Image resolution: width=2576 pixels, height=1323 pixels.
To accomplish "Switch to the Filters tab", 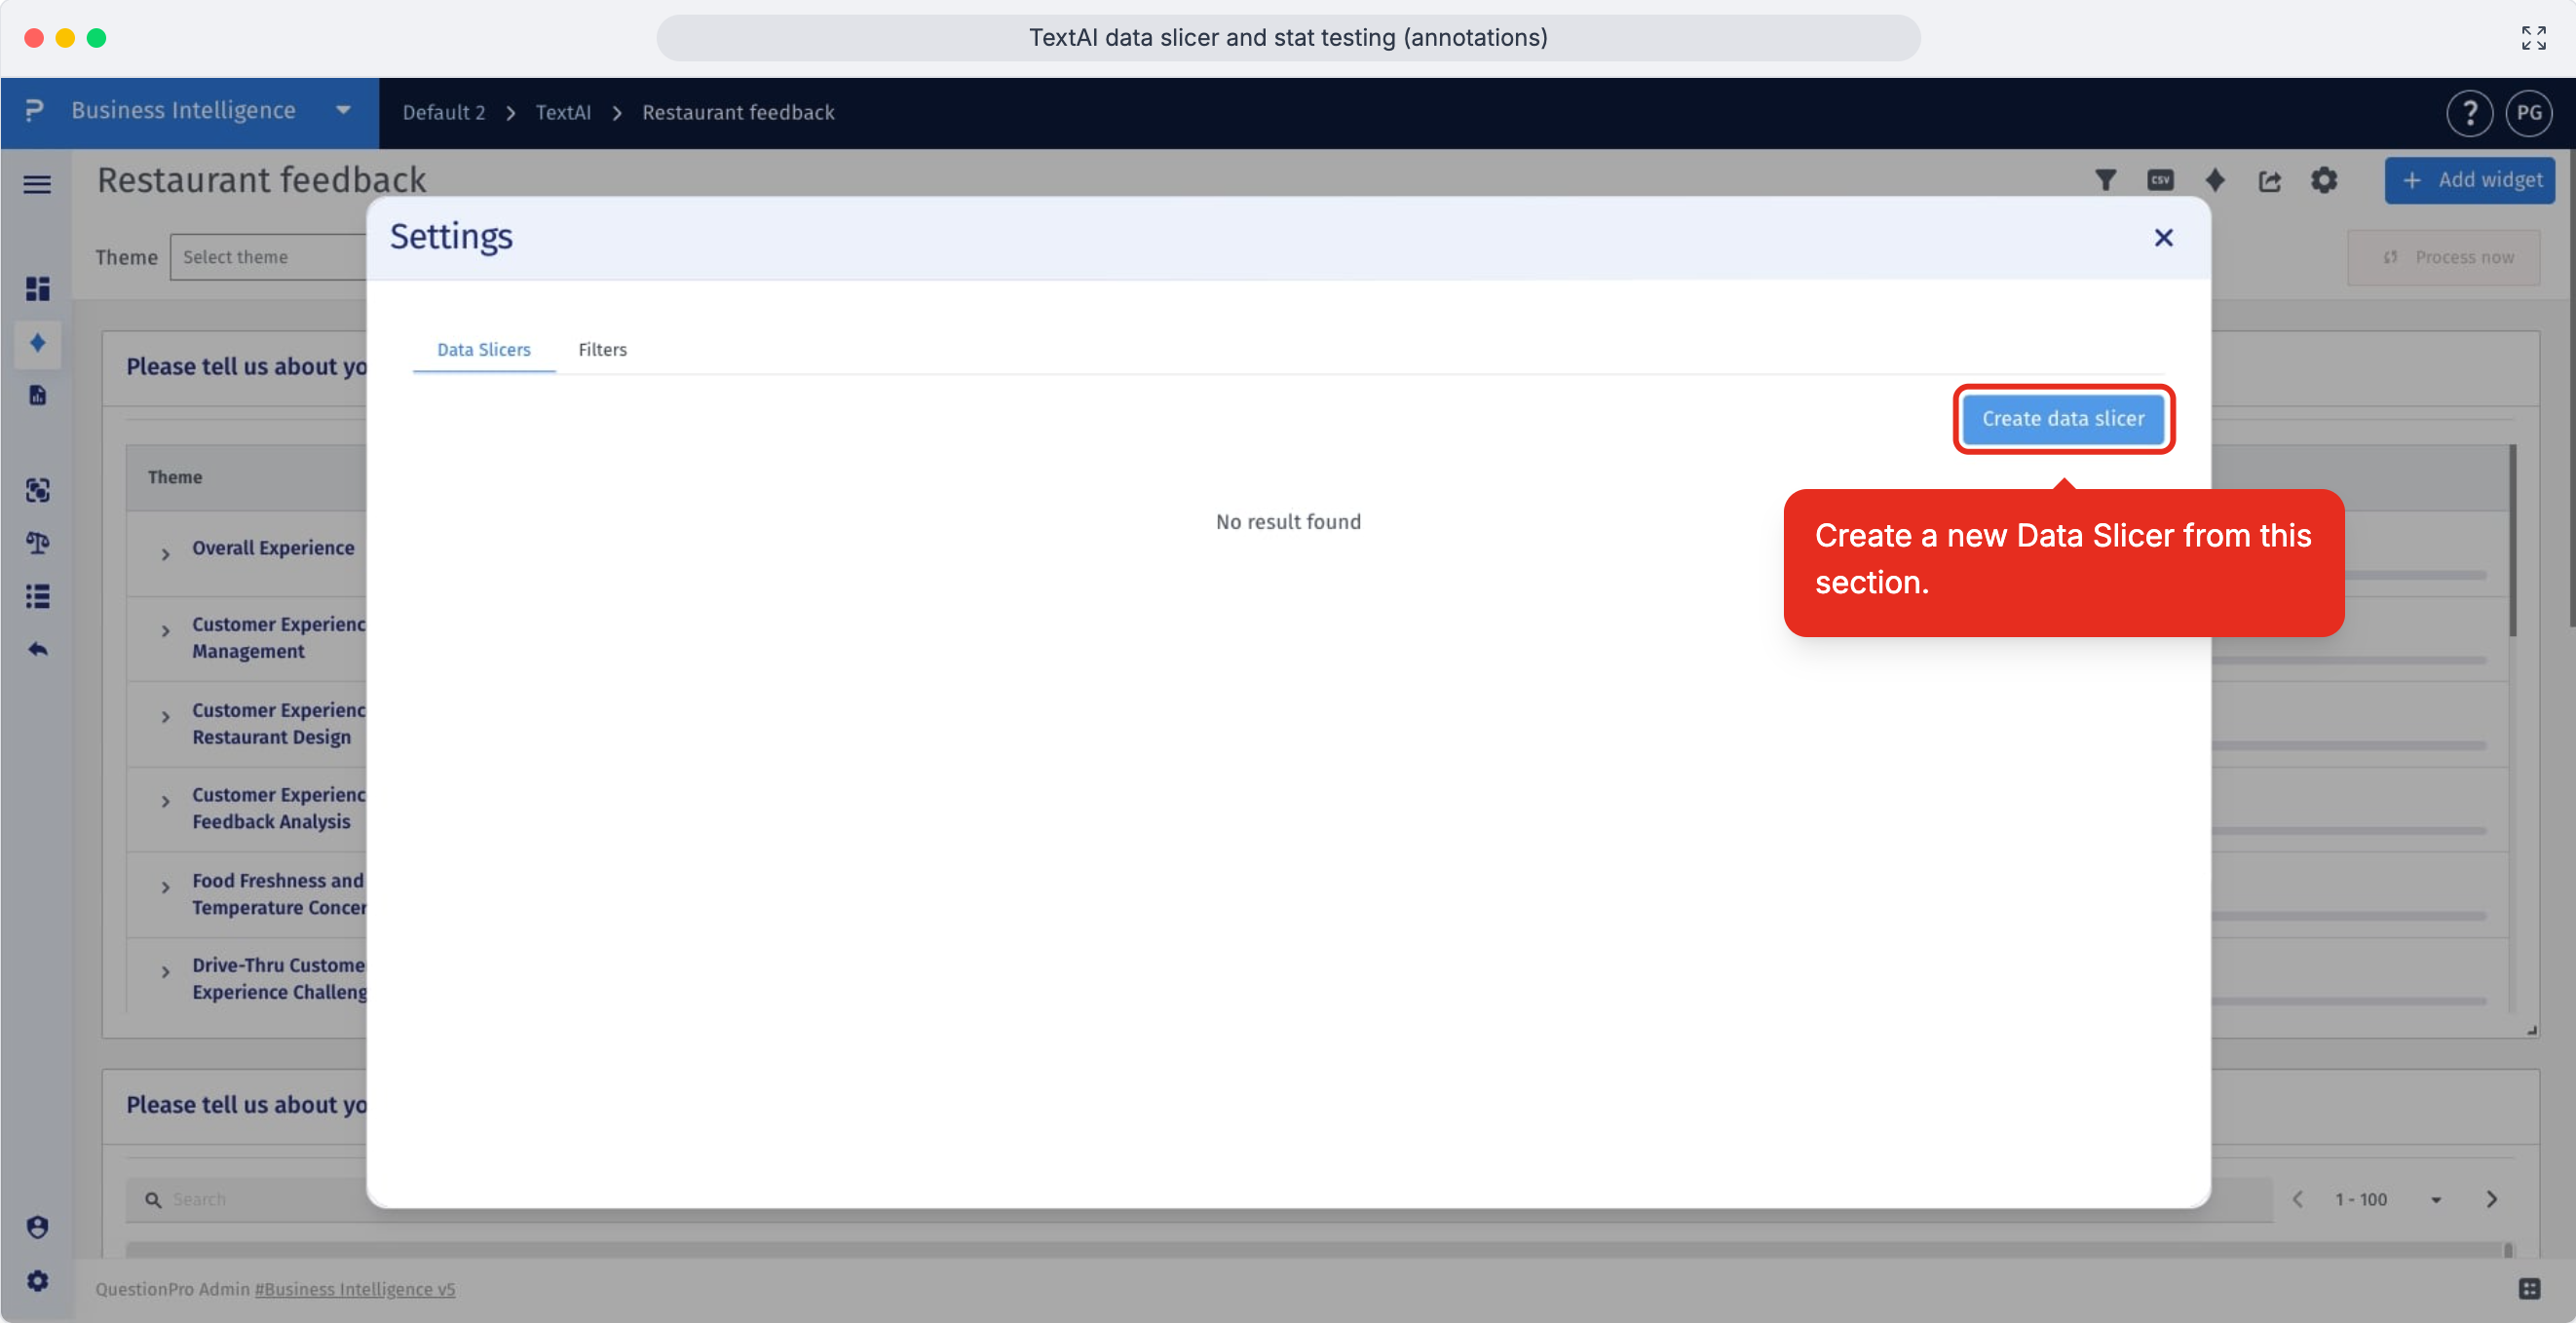I will pyautogui.click(x=602, y=349).
